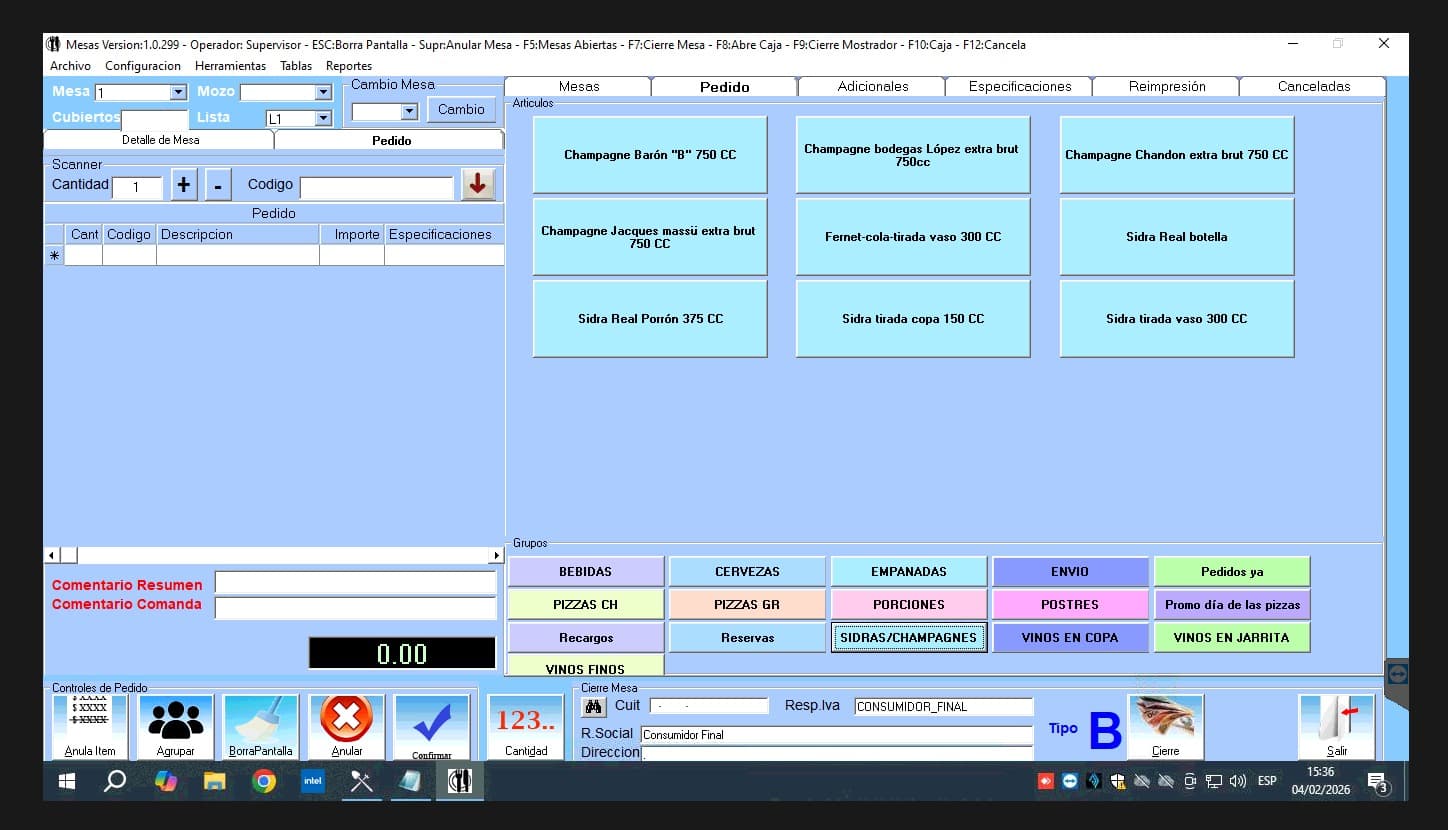Select the VINOS EN JARRITA group
Viewport: 1448px width, 830px height.
(x=1232, y=637)
